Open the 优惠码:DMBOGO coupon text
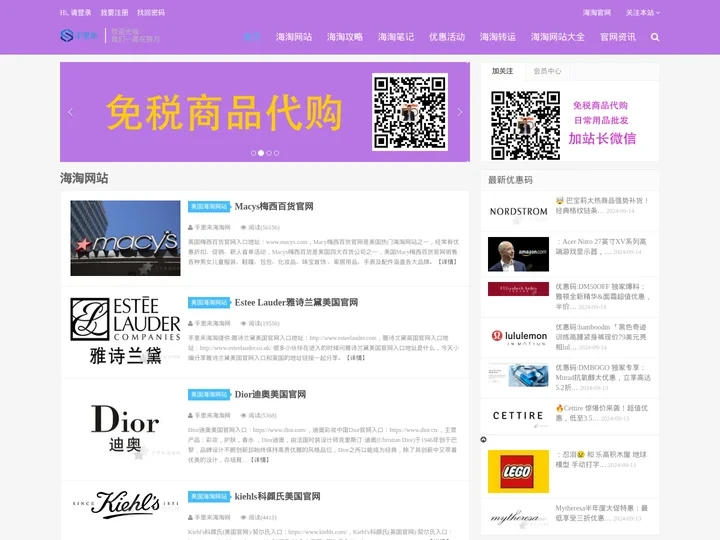Image resolution: width=720 pixels, height=540 pixels. [603, 377]
